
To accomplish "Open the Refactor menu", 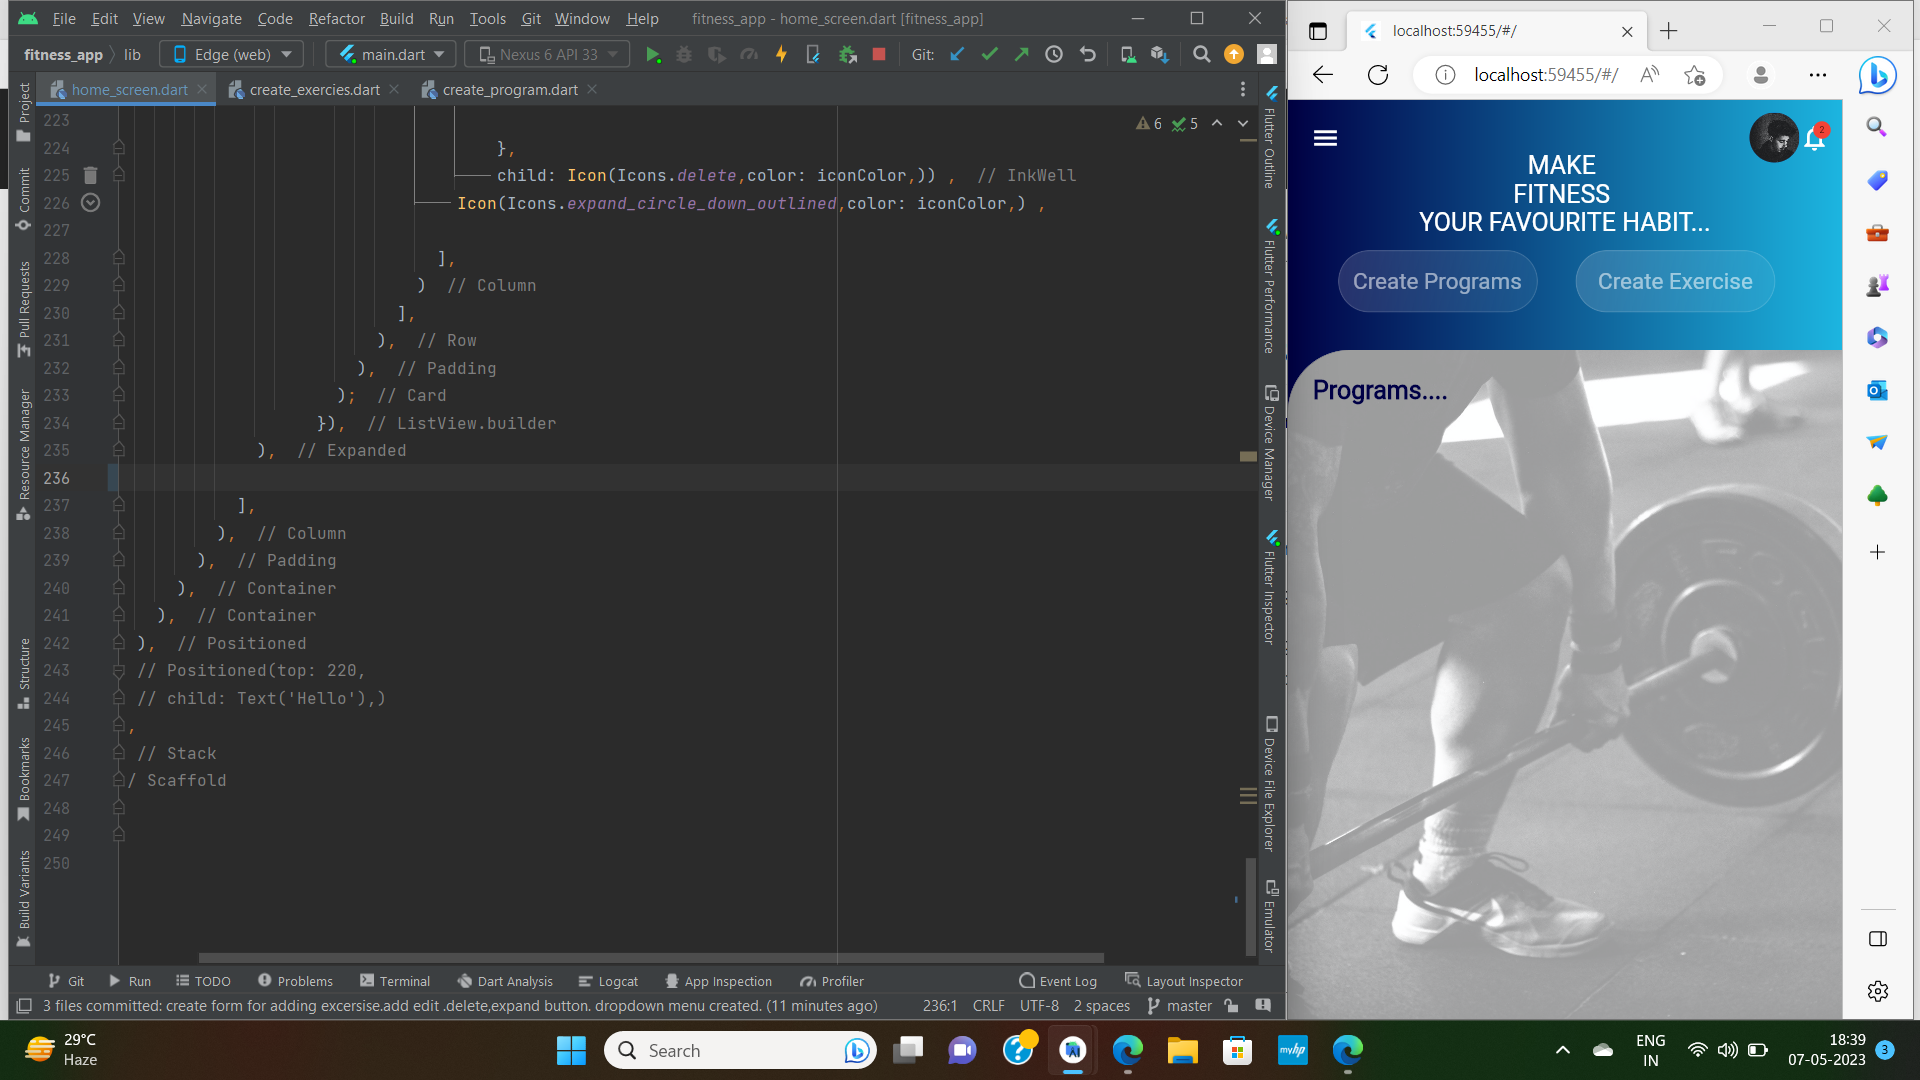I will (x=336, y=18).
